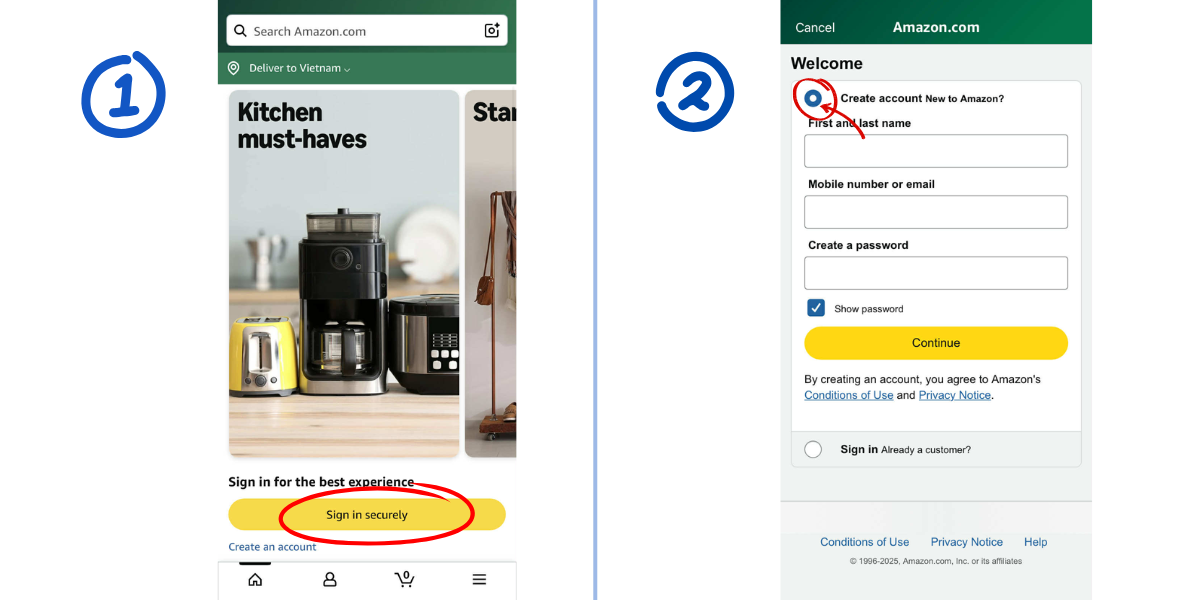The image size is (1200, 600).
Task: Open the Conditions of Use footer link
Action: coord(864,542)
